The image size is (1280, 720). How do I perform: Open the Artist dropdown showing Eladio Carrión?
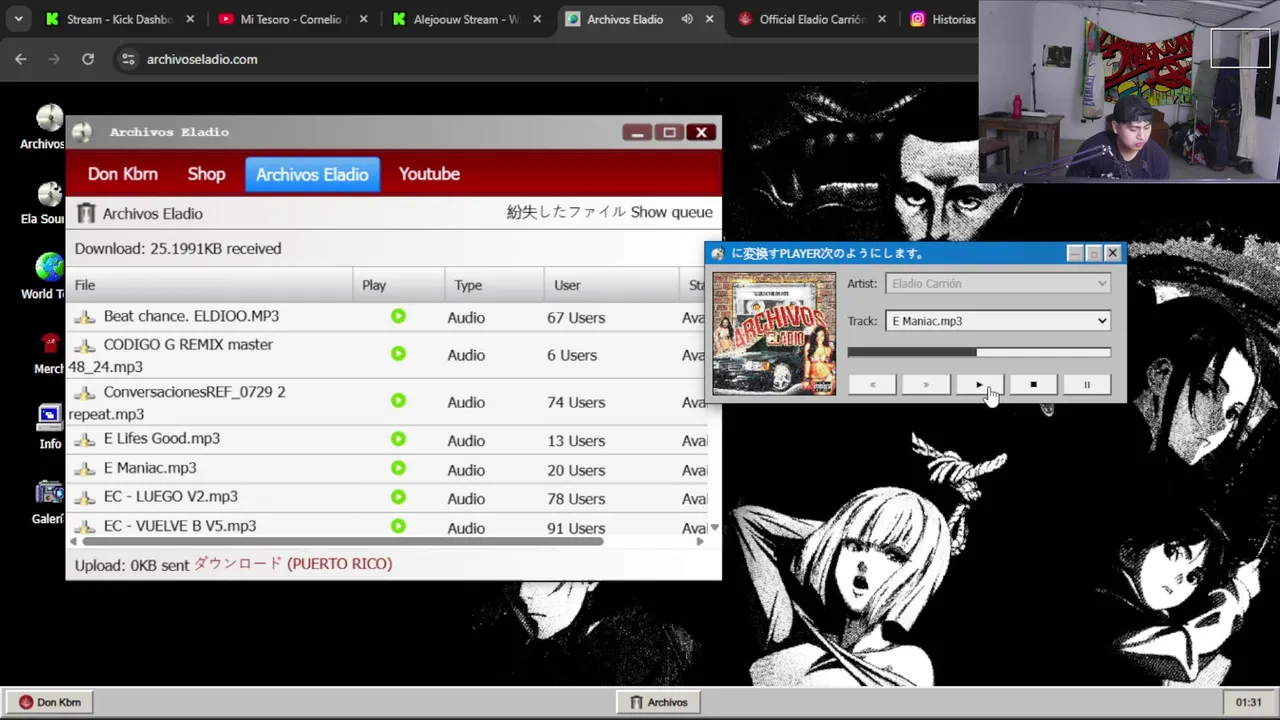998,283
